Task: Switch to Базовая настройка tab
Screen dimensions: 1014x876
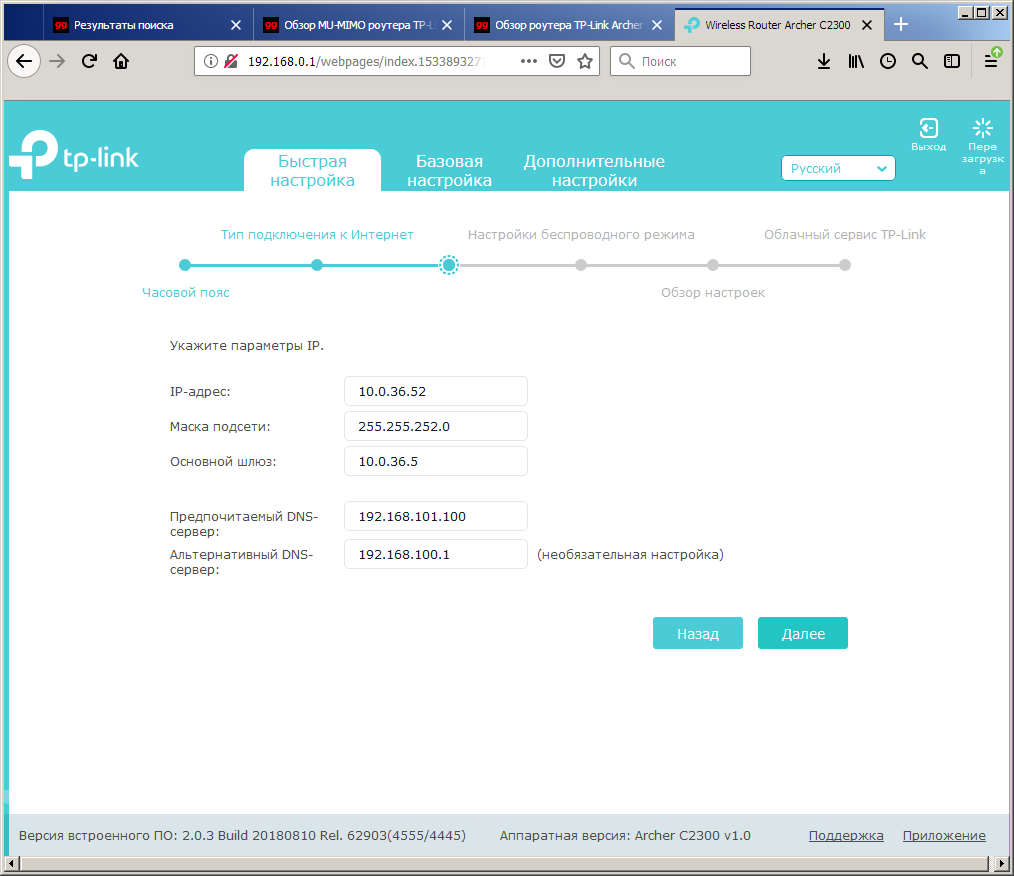Action: [x=449, y=171]
